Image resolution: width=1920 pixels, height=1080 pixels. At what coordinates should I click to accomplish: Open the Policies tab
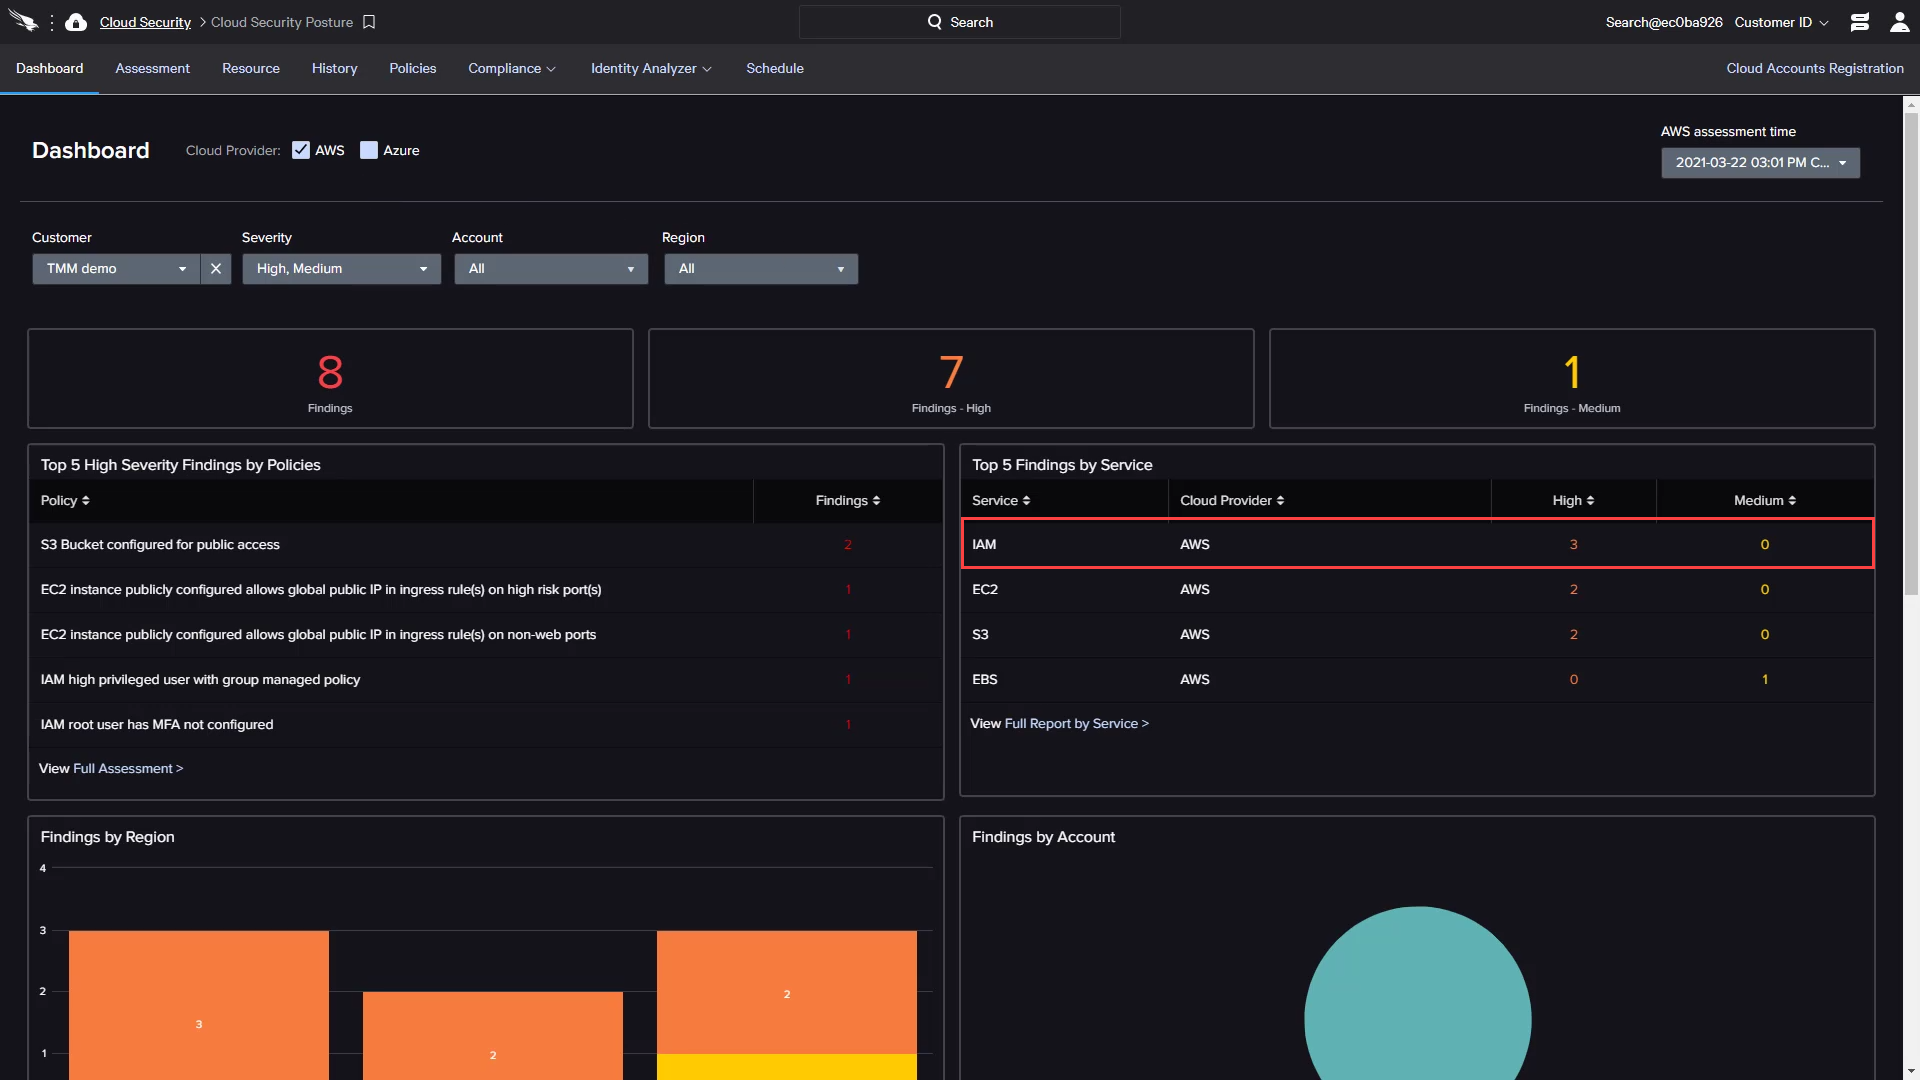[x=413, y=69]
